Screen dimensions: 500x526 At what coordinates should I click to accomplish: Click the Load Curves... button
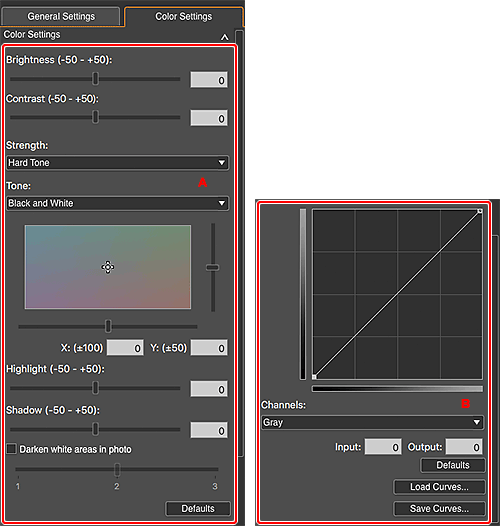[439, 487]
